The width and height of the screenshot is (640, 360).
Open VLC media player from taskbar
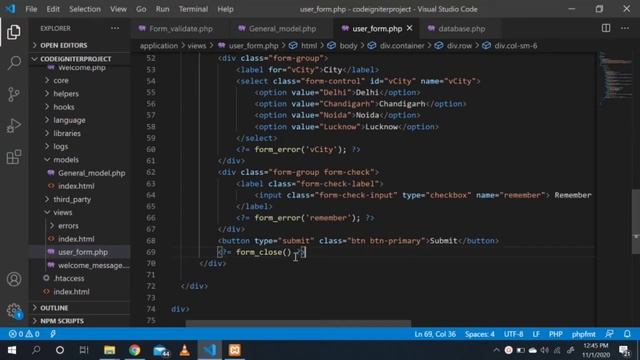(184, 350)
